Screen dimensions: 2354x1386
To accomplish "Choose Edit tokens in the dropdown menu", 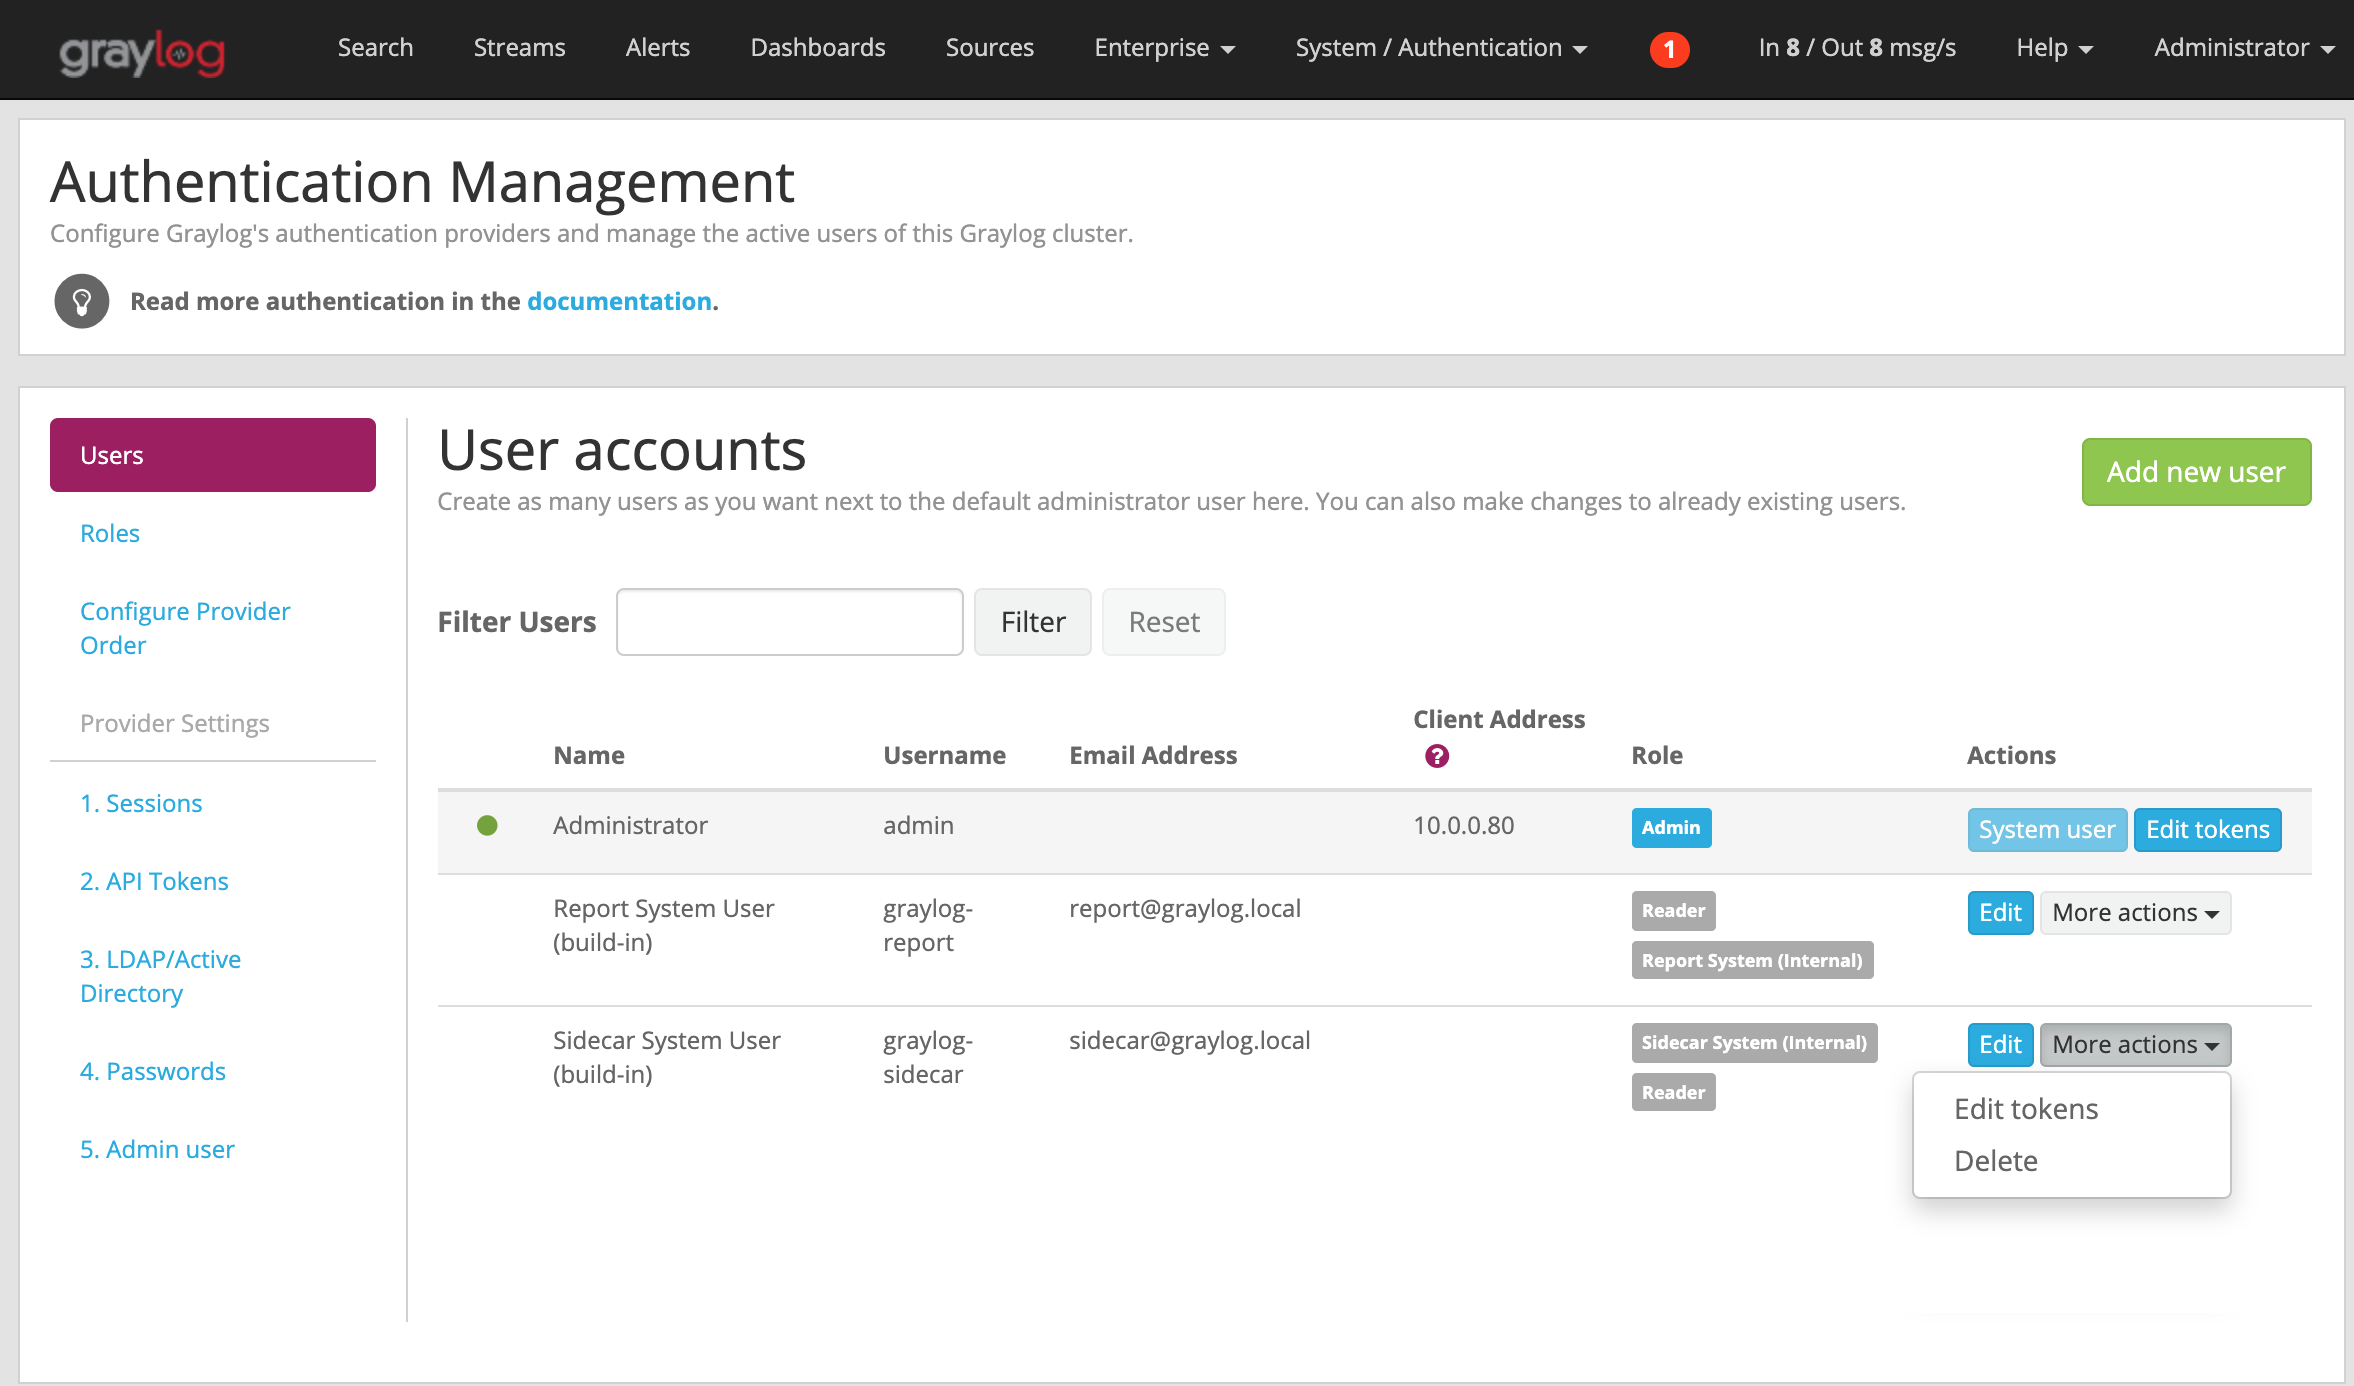I will 2025,1109.
